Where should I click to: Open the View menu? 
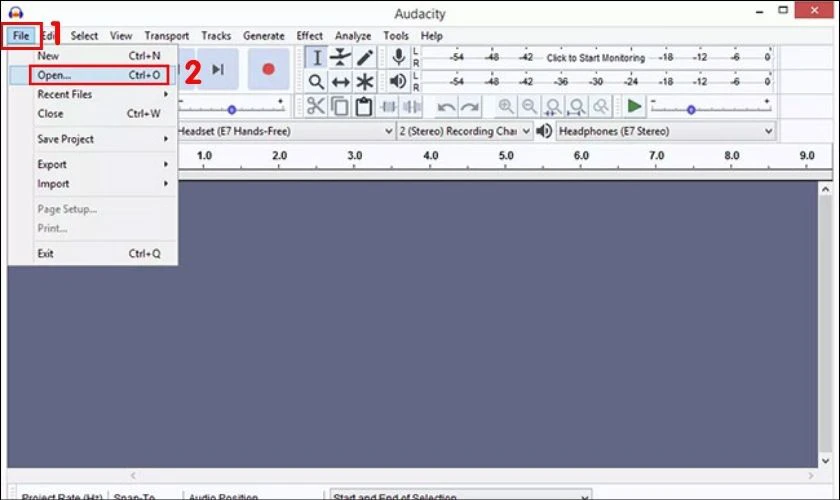coord(121,36)
